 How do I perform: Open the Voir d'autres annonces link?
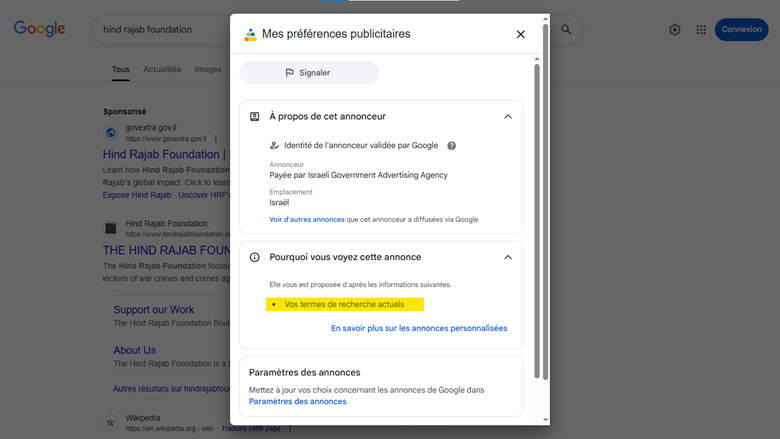(307, 219)
